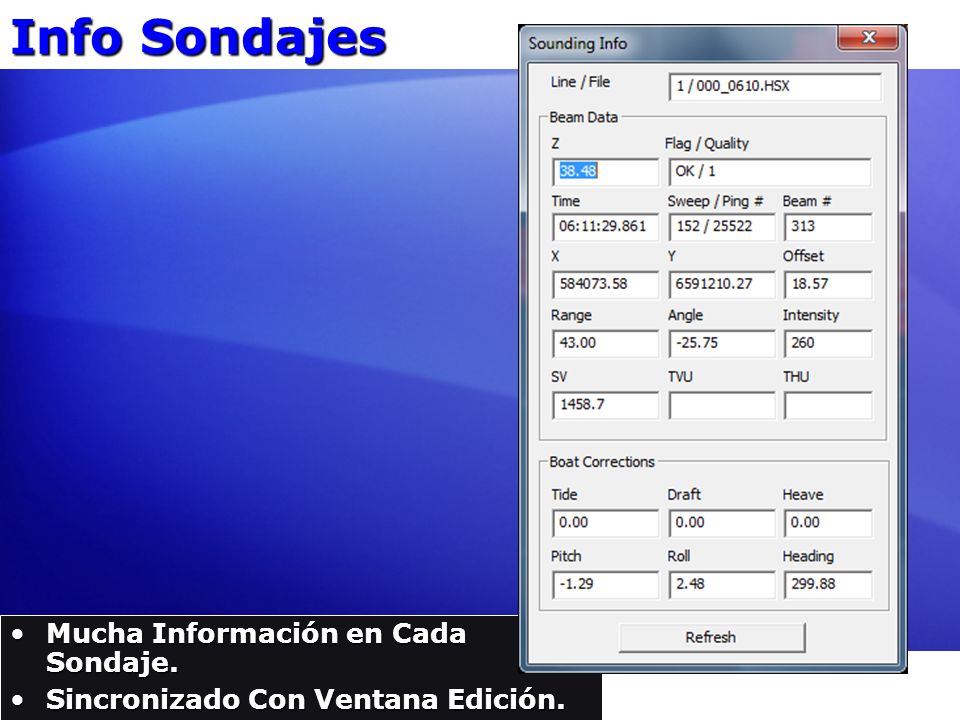The height and width of the screenshot is (720, 960).
Task: Click the Heave correction field
Action: pos(828,523)
